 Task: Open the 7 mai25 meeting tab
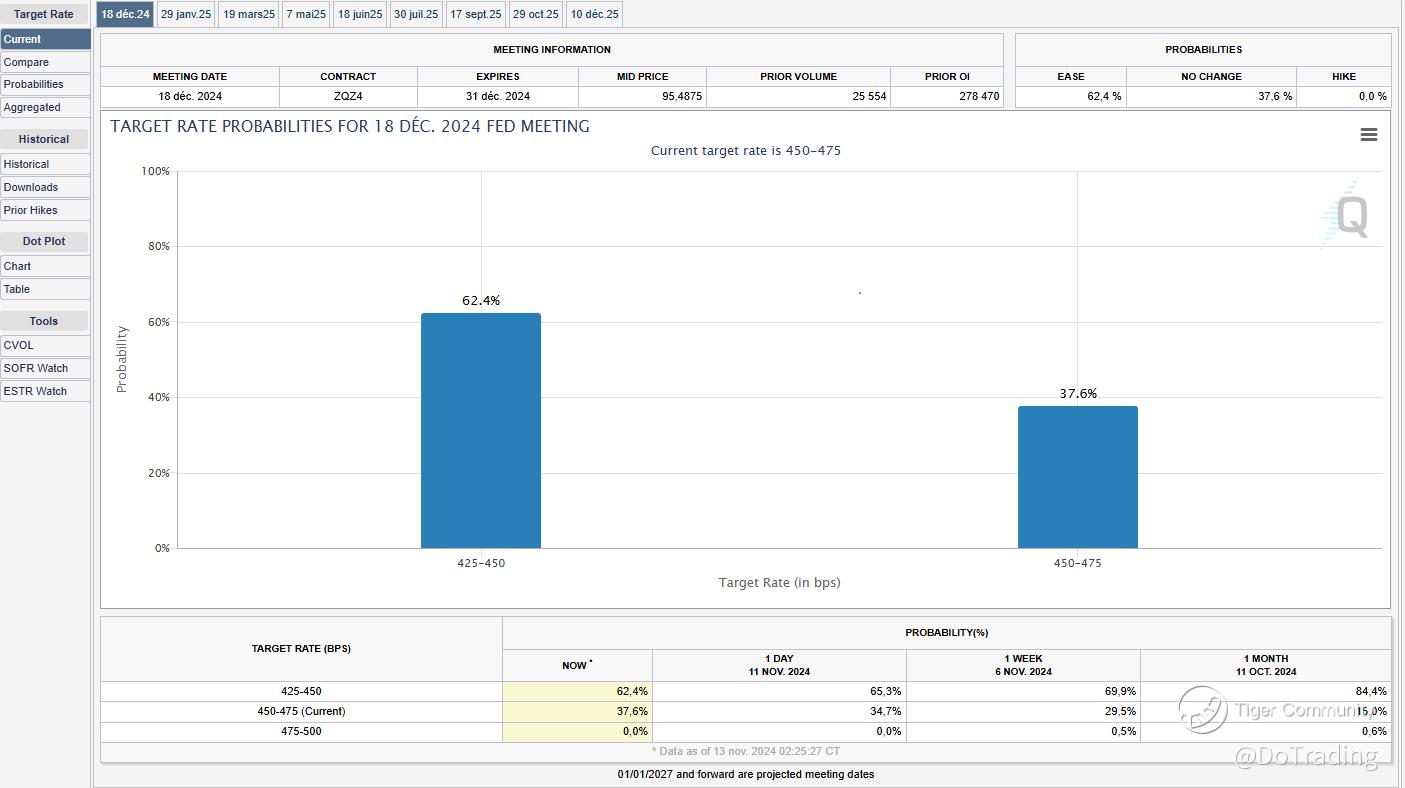(306, 14)
